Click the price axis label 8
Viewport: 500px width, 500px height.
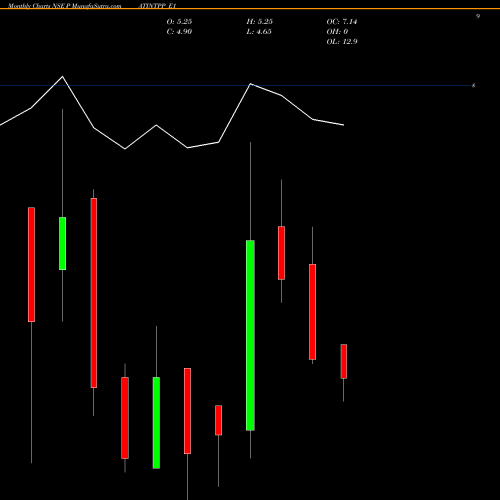(473, 86)
